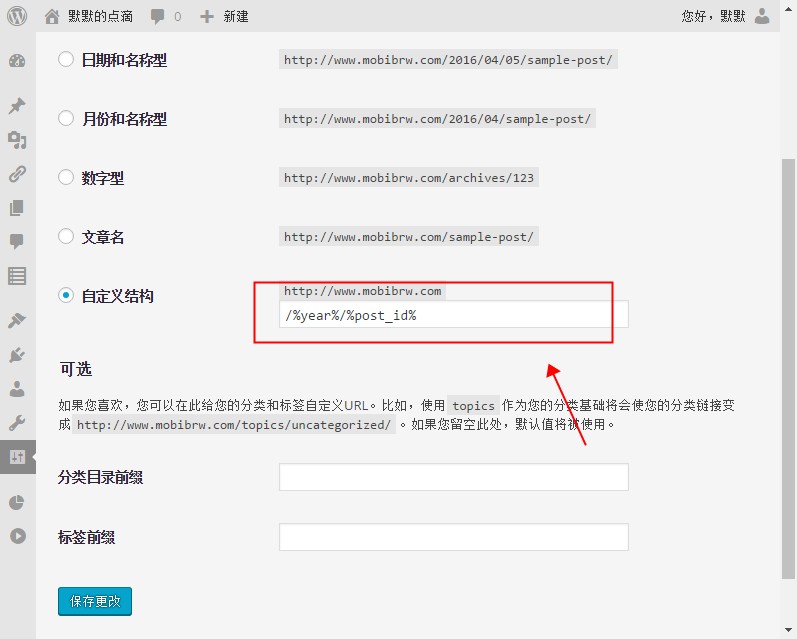Select the 日期和名称型 permalink option
The height and width of the screenshot is (639, 797).
coord(66,60)
